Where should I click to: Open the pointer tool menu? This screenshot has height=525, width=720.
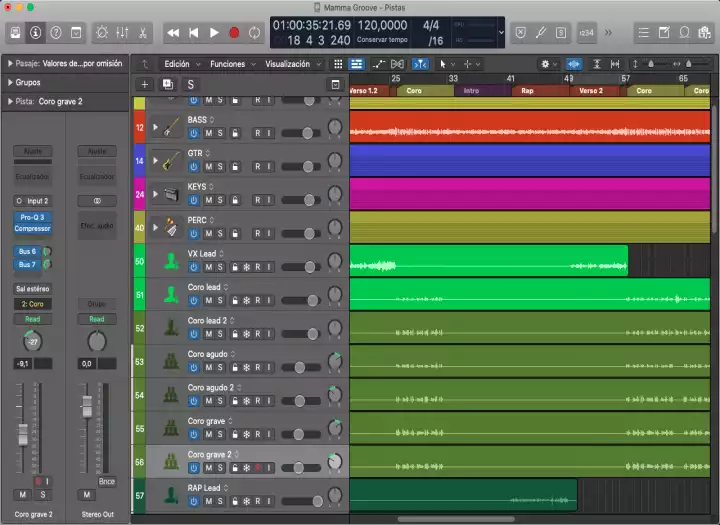pos(445,64)
